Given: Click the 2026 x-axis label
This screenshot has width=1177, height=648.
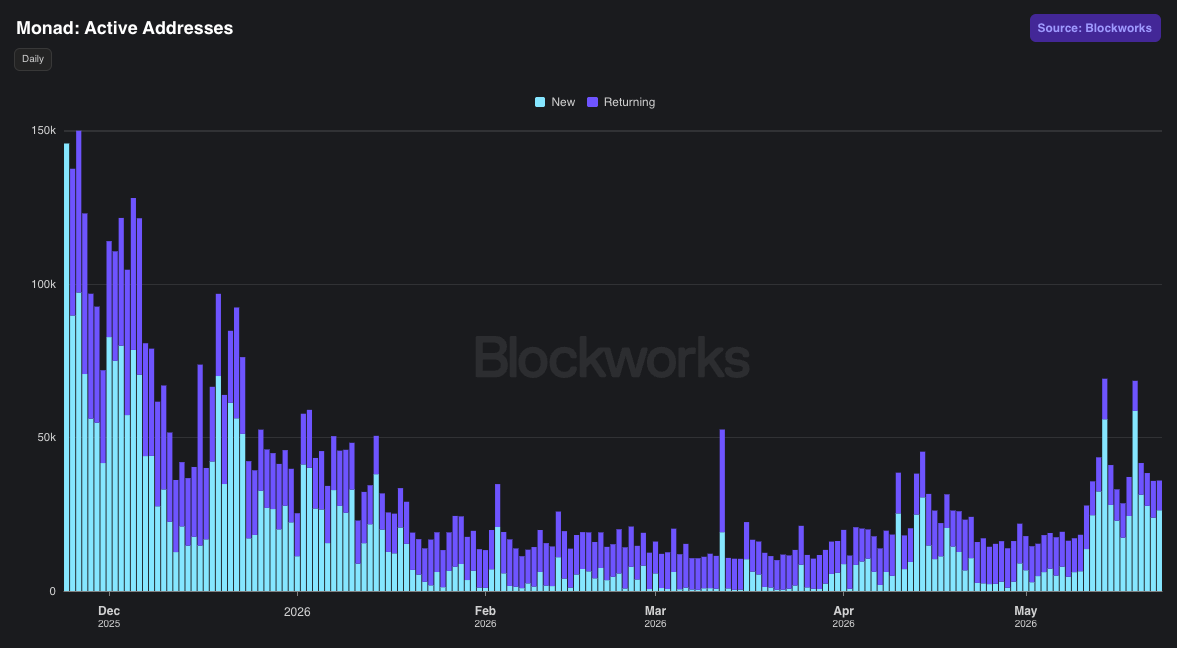Looking at the screenshot, I should point(297,612).
